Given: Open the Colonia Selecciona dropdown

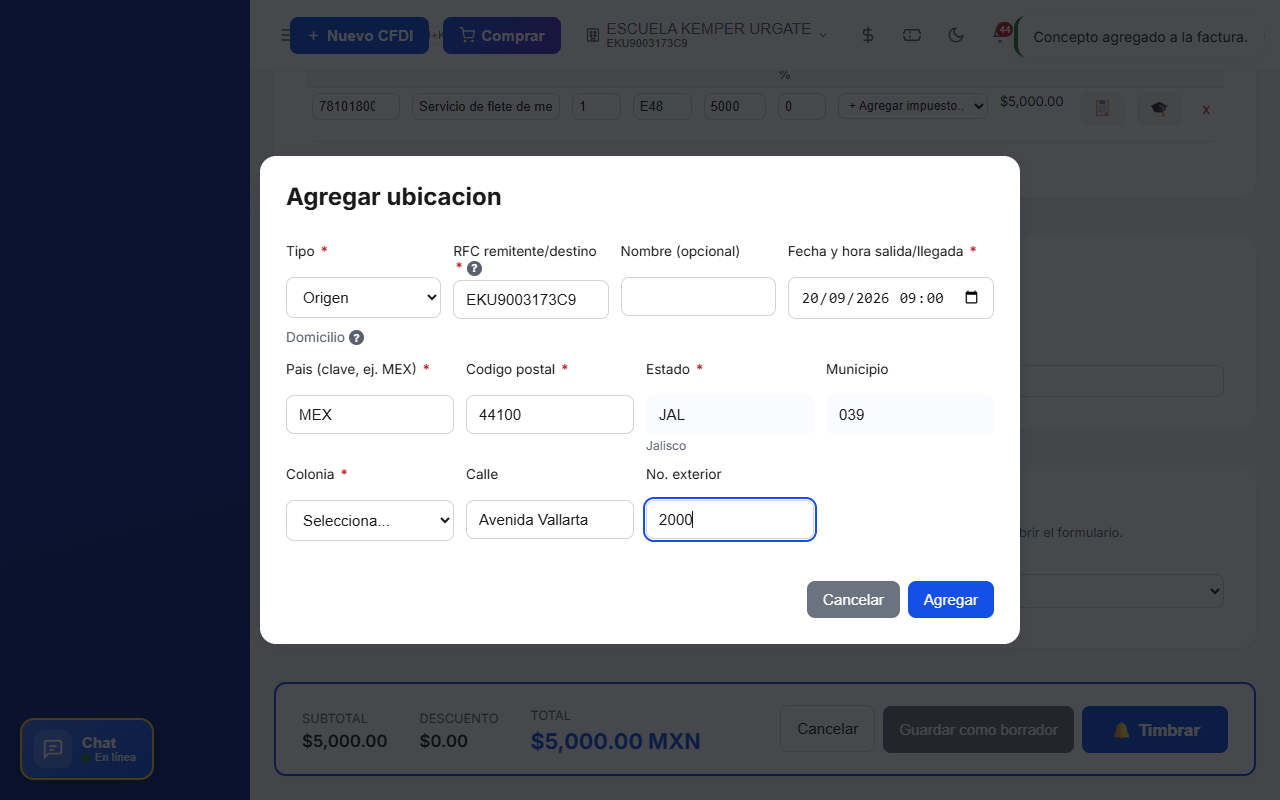Looking at the screenshot, I should point(370,520).
